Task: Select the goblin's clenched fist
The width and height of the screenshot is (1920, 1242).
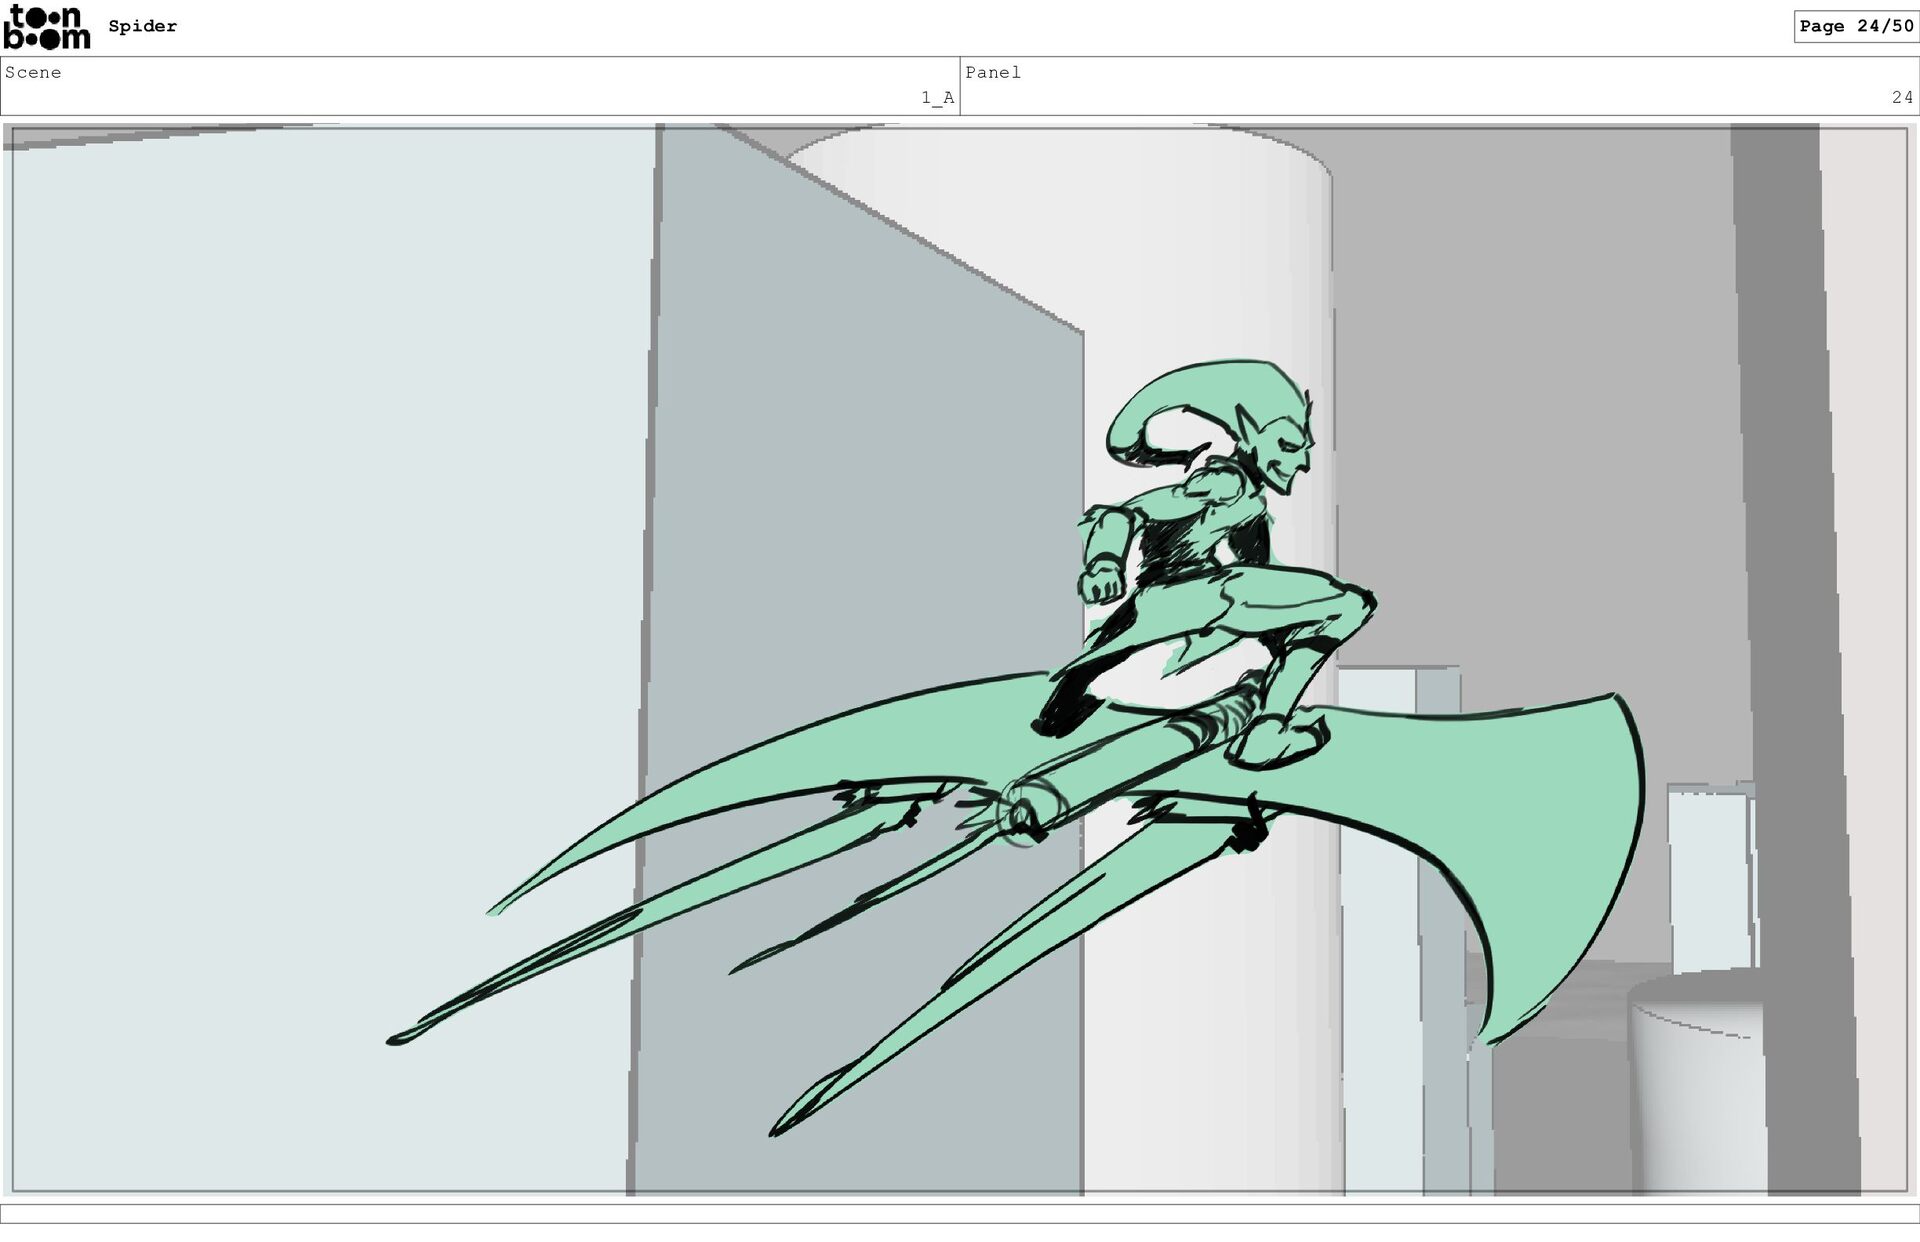Action: coord(1101,580)
